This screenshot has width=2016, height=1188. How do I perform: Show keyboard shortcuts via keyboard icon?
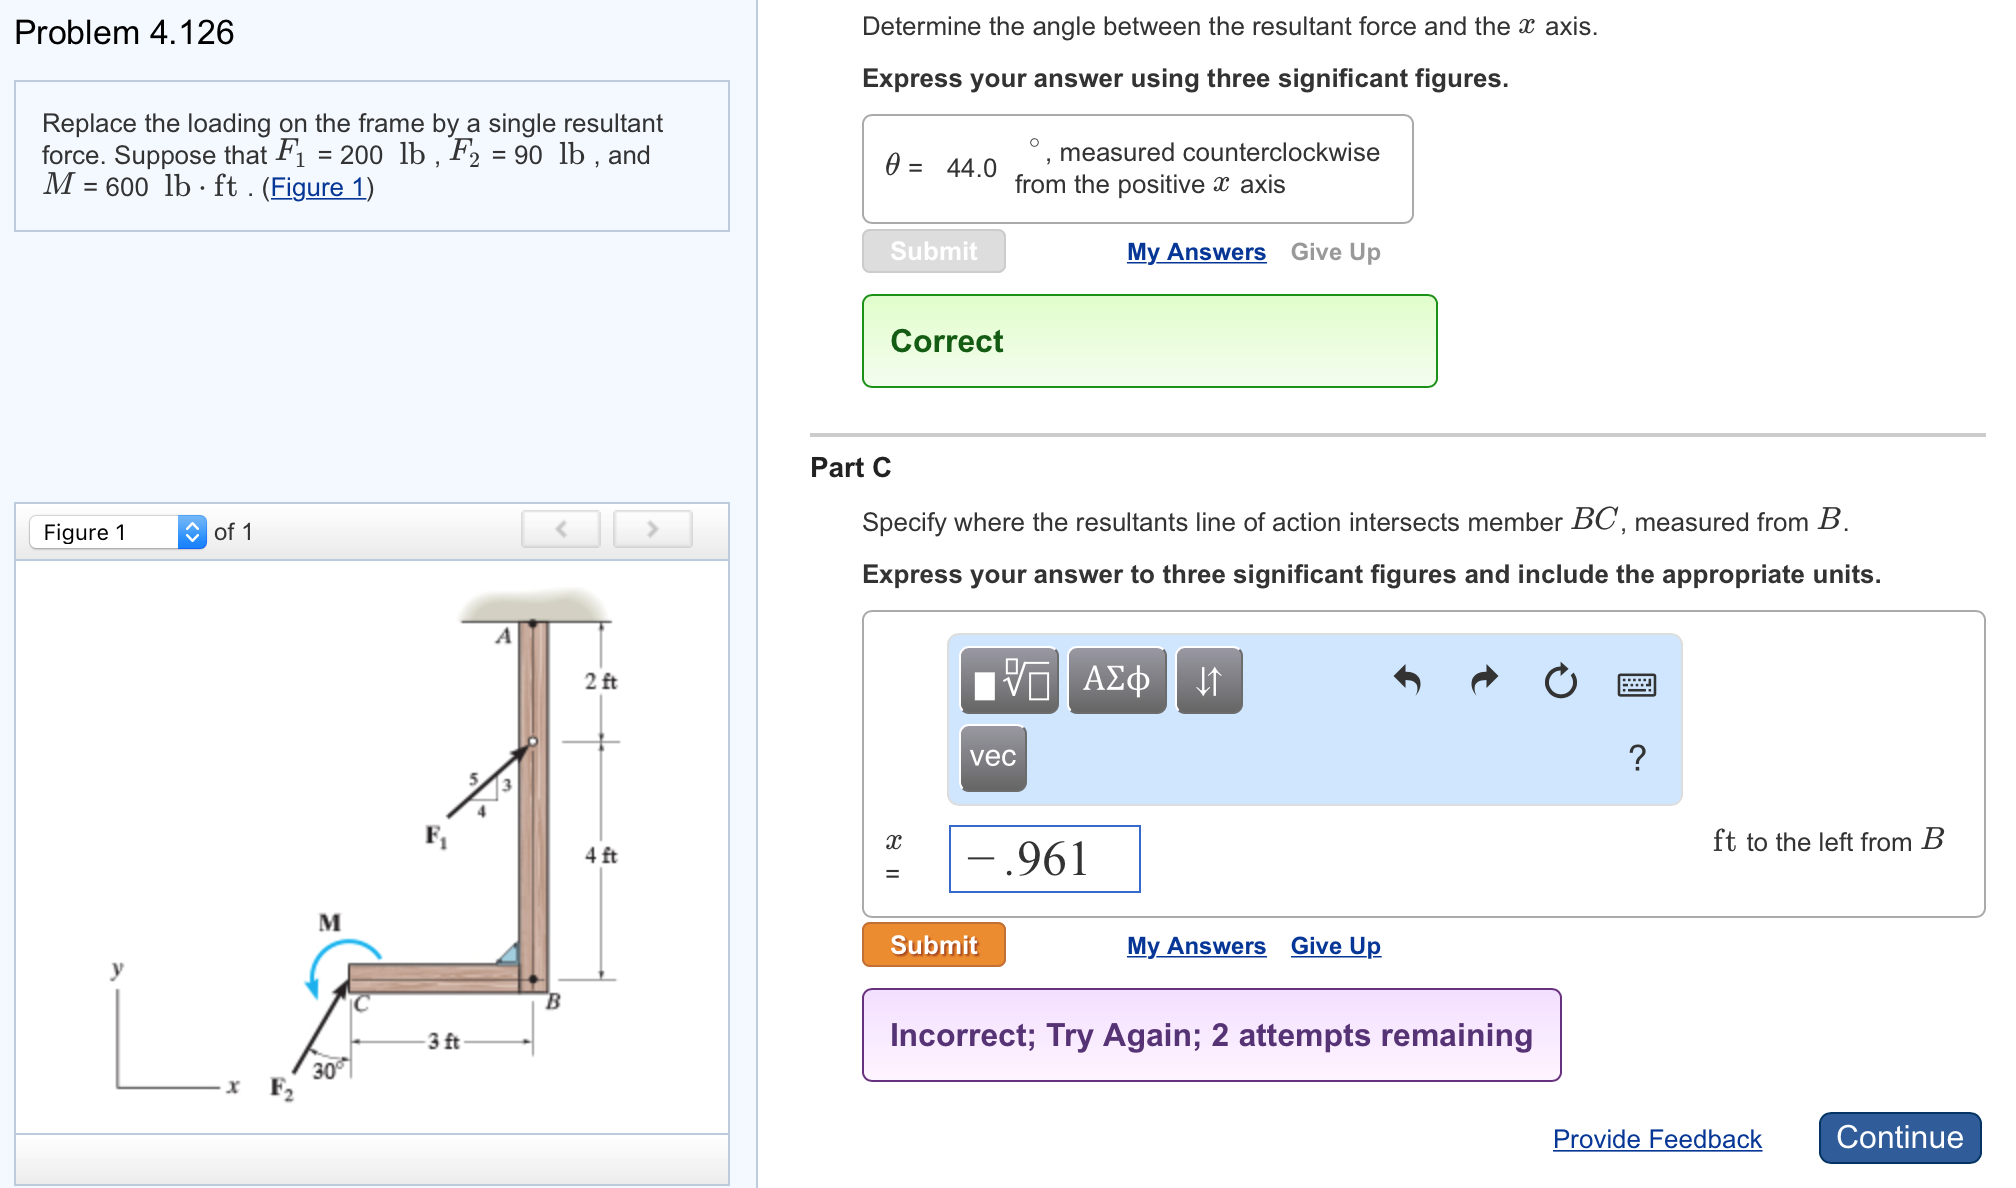[1637, 685]
